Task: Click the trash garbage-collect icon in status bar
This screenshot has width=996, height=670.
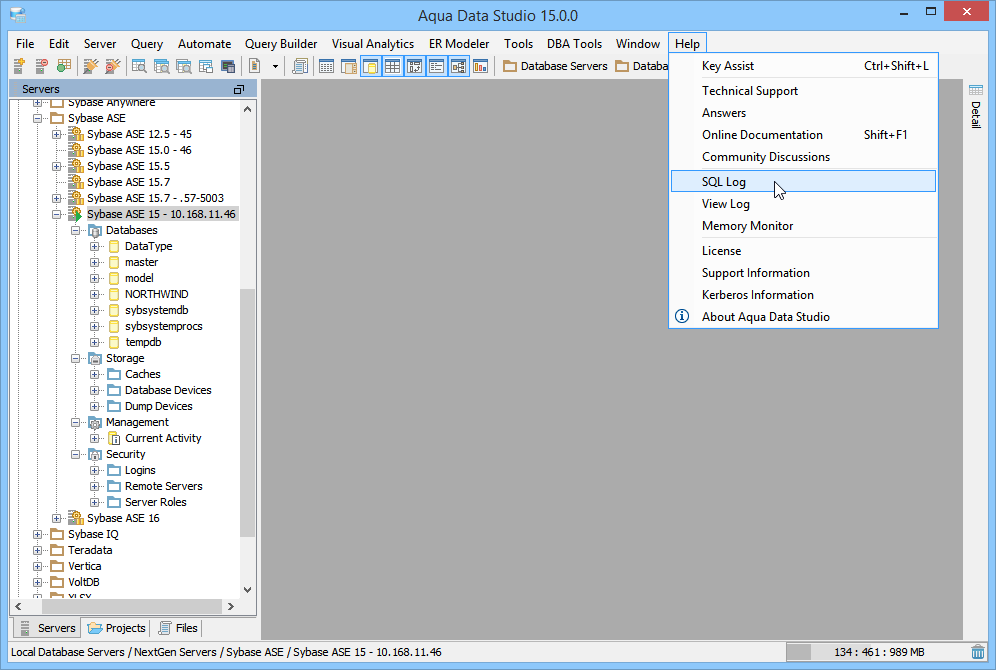Action: (978, 652)
